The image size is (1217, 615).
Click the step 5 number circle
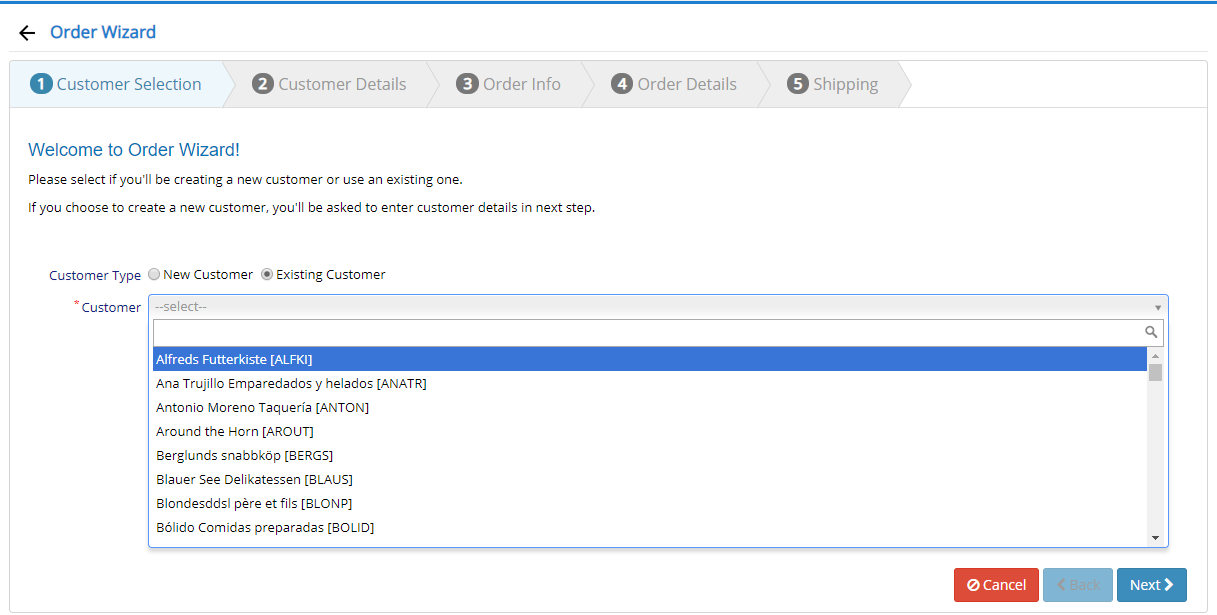point(797,84)
